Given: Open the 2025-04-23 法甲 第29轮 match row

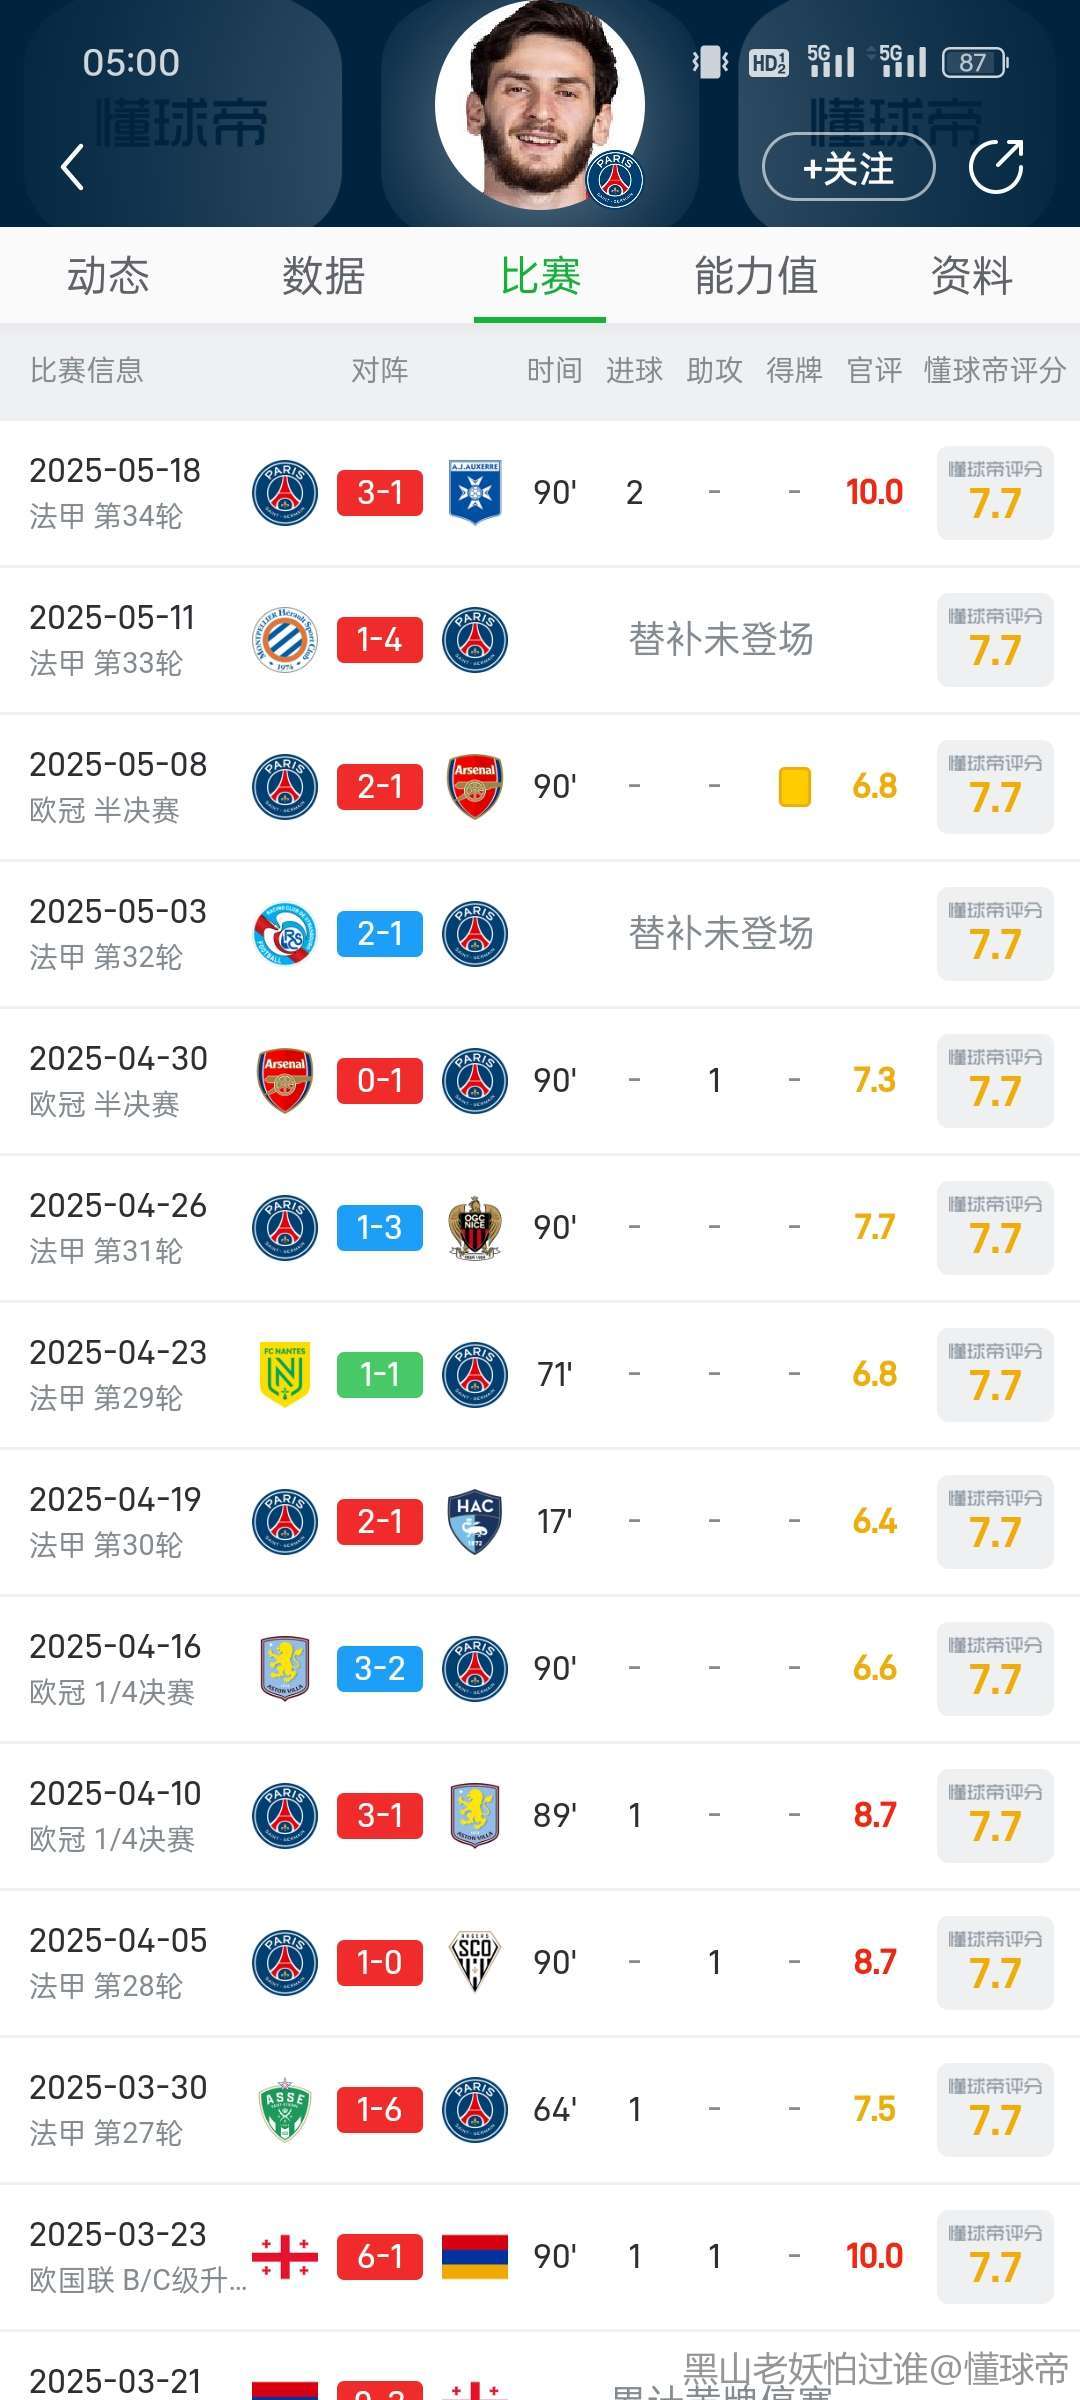Looking at the screenshot, I should click(120, 1374).
